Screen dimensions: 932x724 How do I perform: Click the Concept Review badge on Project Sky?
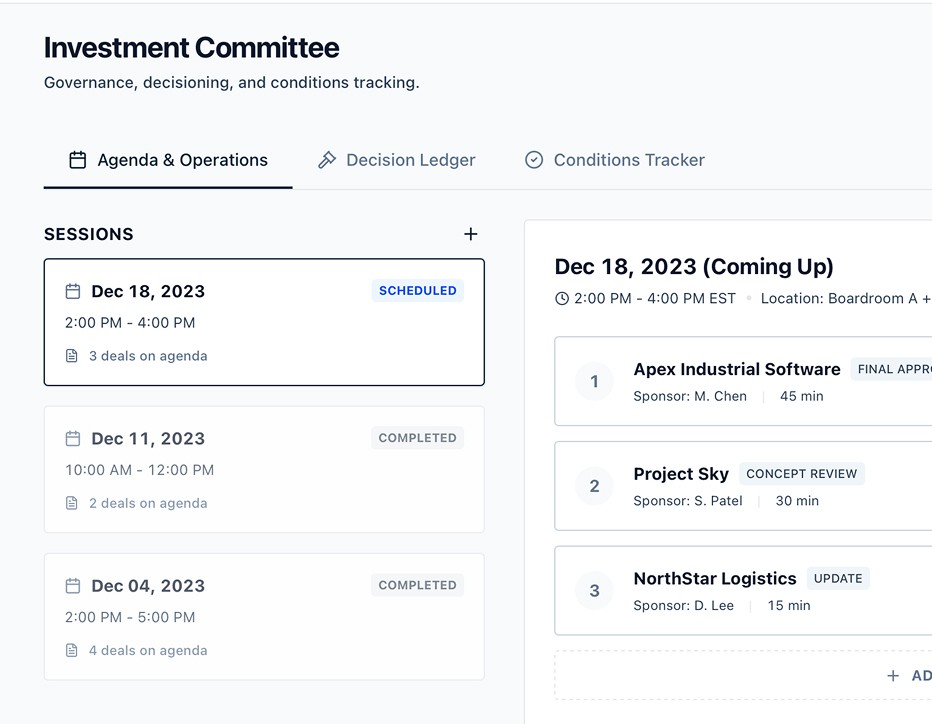(801, 474)
